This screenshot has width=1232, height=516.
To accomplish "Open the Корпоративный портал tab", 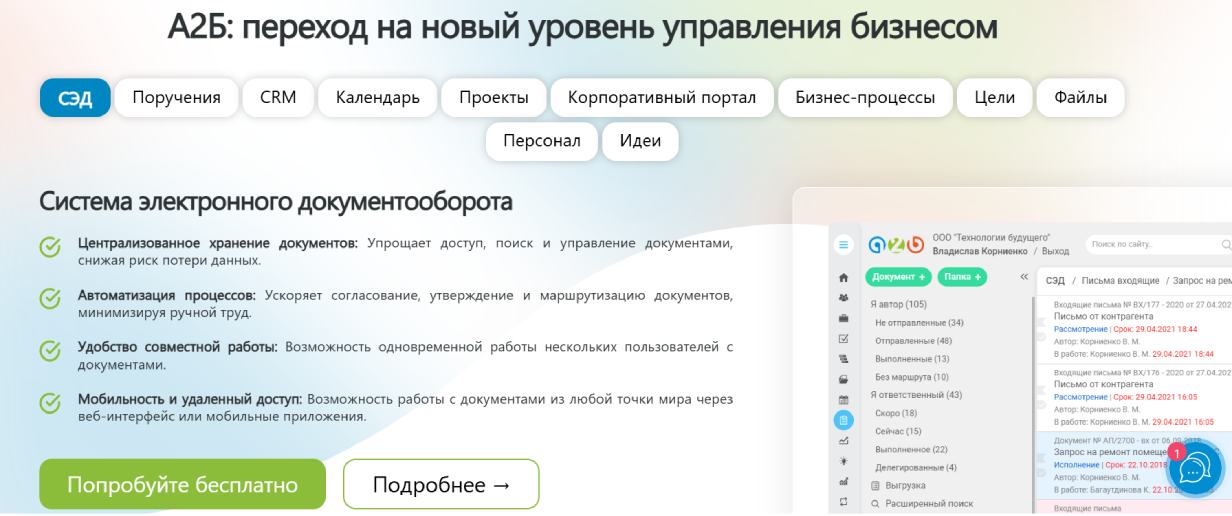I will click(x=661, y=98).
